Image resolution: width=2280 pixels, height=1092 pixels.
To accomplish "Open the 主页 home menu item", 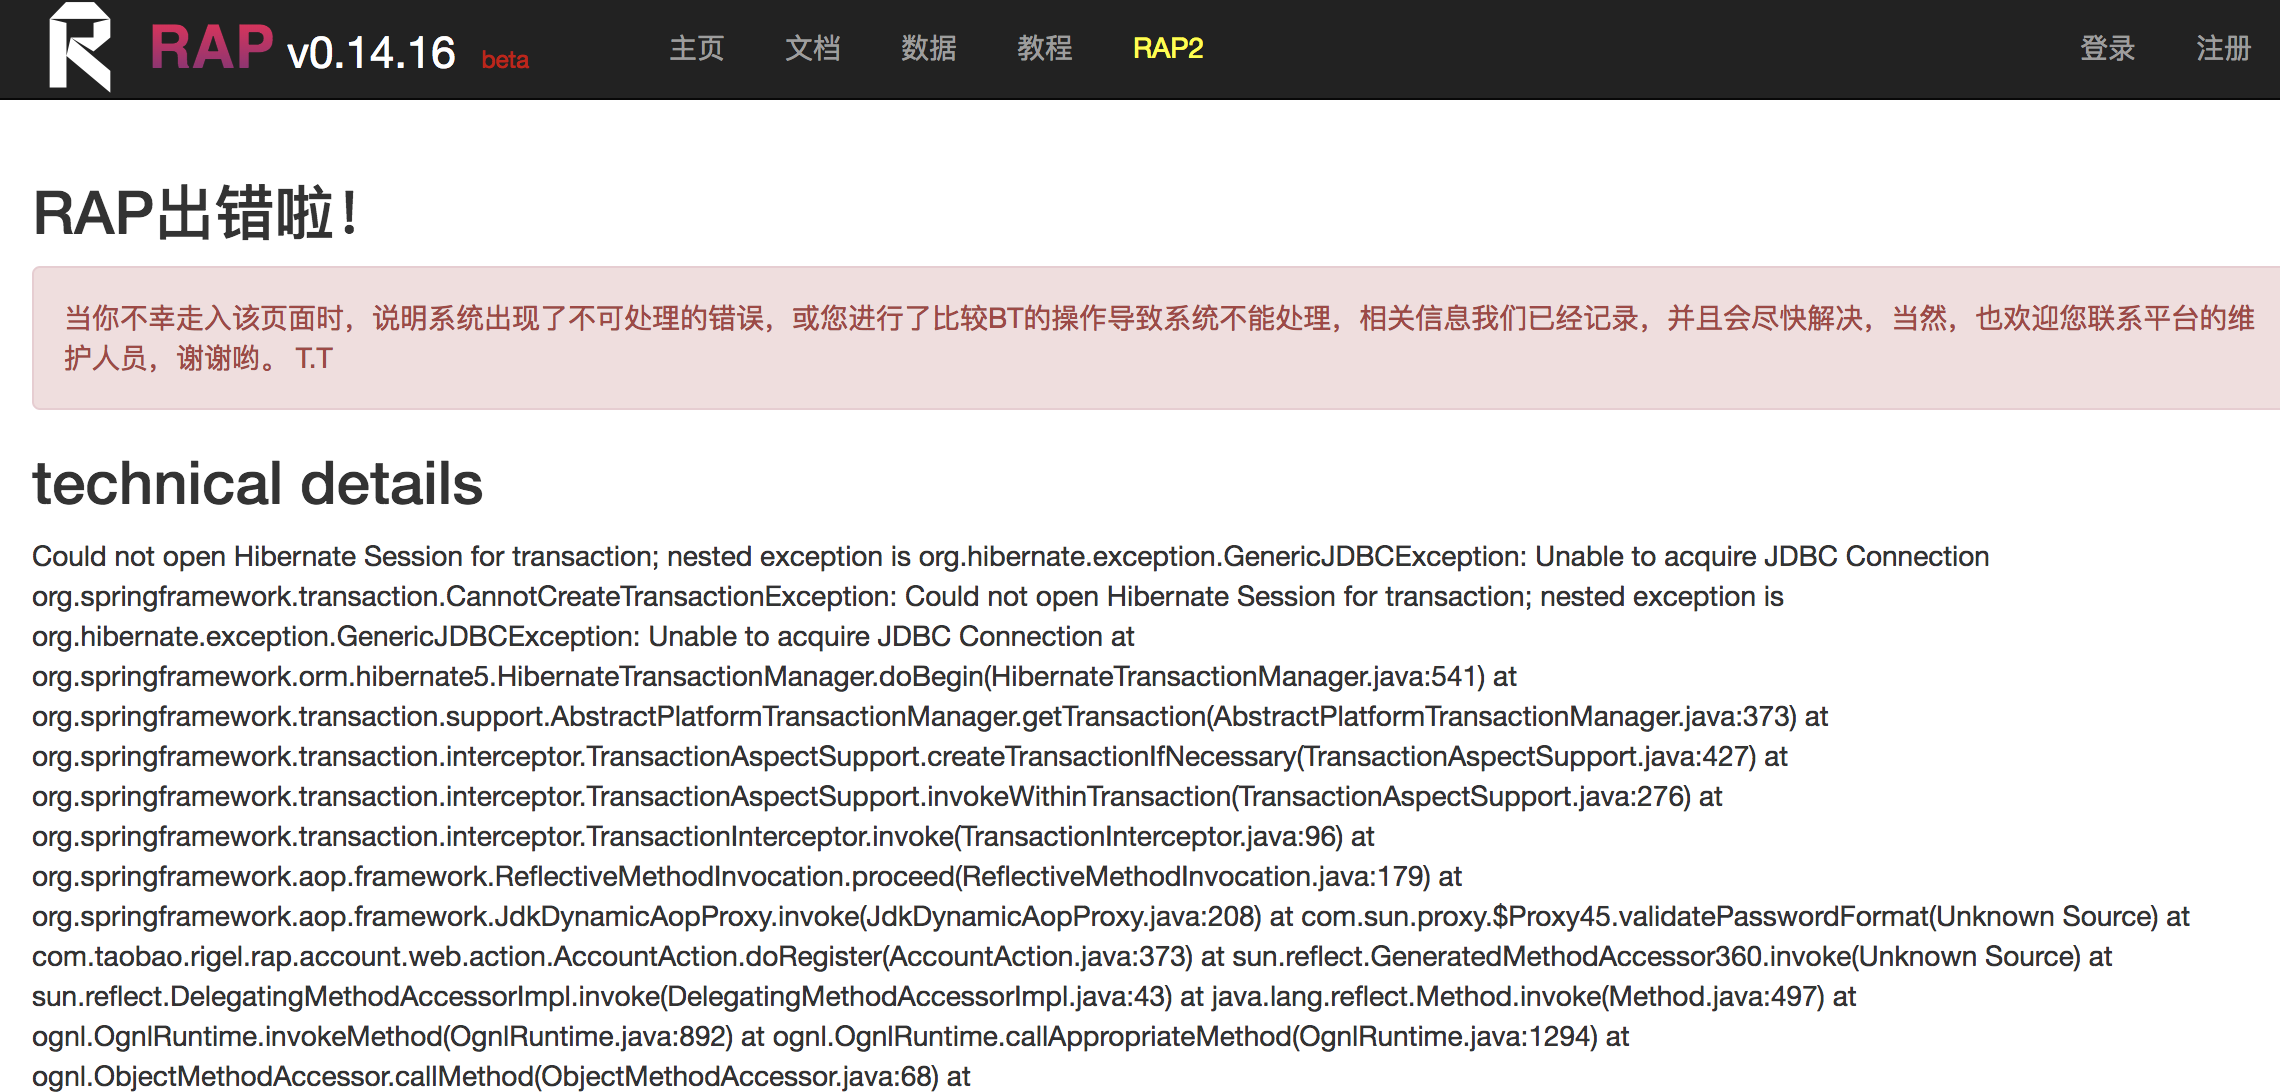I will [x=696, y=48].
